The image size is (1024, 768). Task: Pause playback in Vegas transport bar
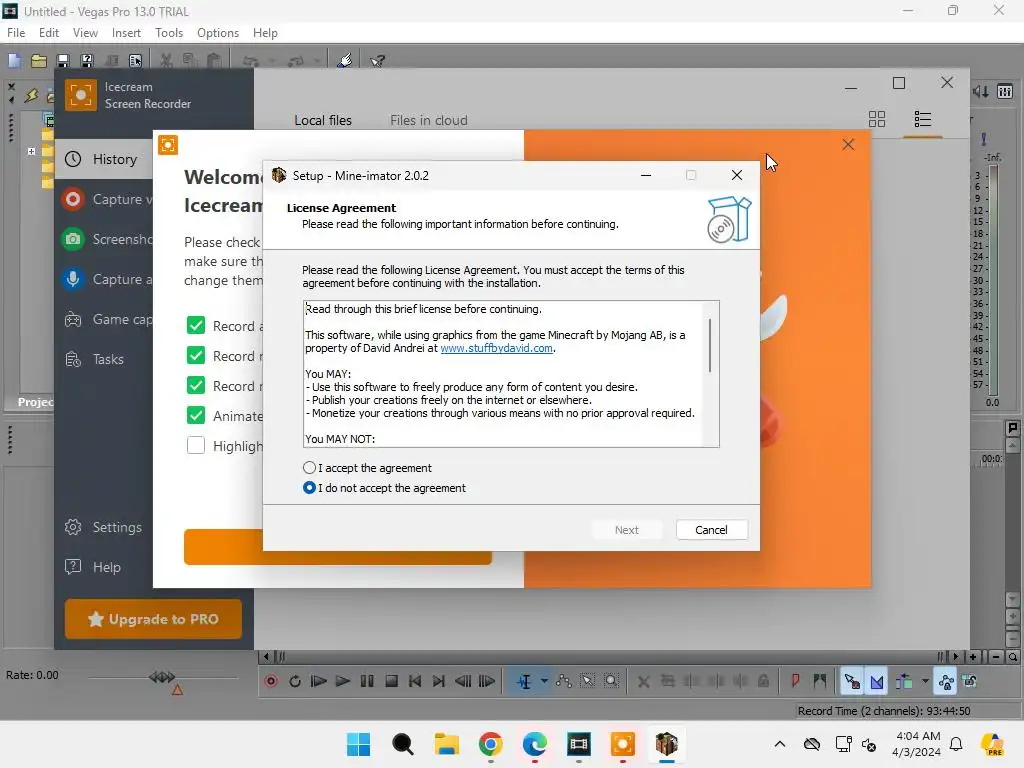(367, 681)
